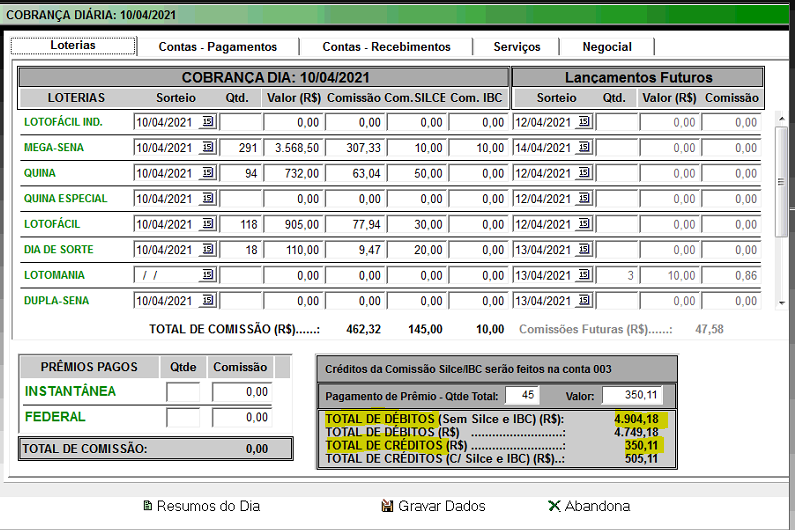Click MEGA-SENA Com. IBC field showing 10,00
The width and height of the screenshot is (795, 530).
(479, 148)
